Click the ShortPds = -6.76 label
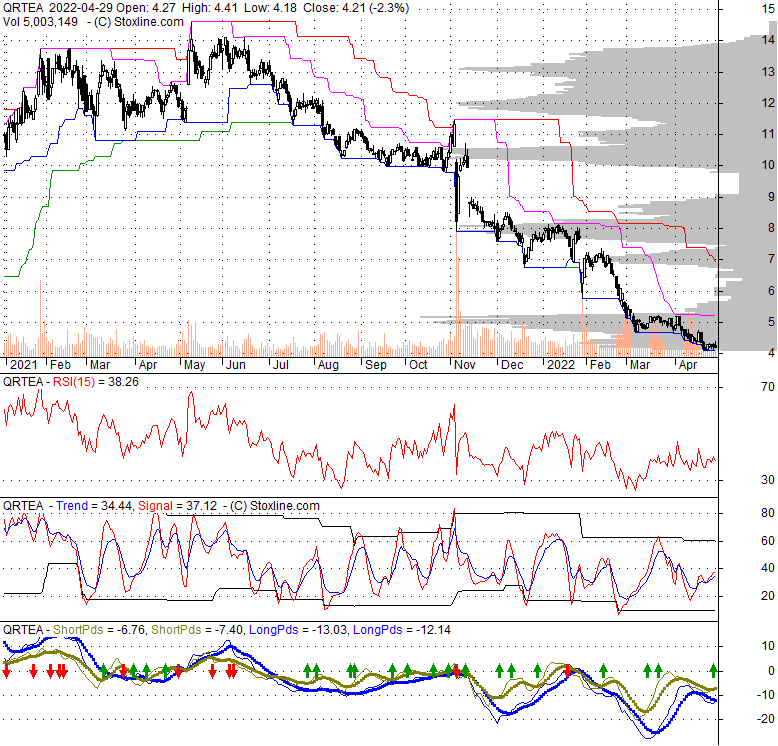778x746 pixels. [99, 630]
